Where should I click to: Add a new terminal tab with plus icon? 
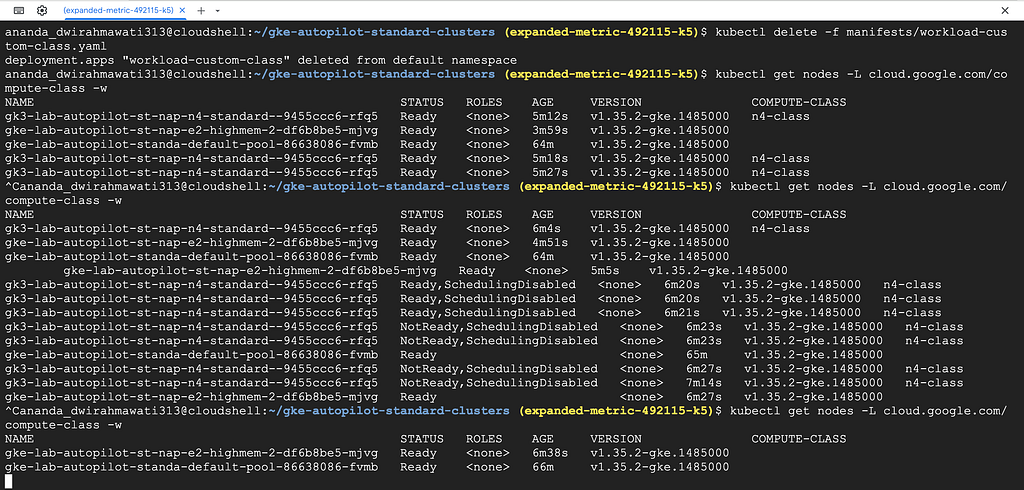(201, 10)
